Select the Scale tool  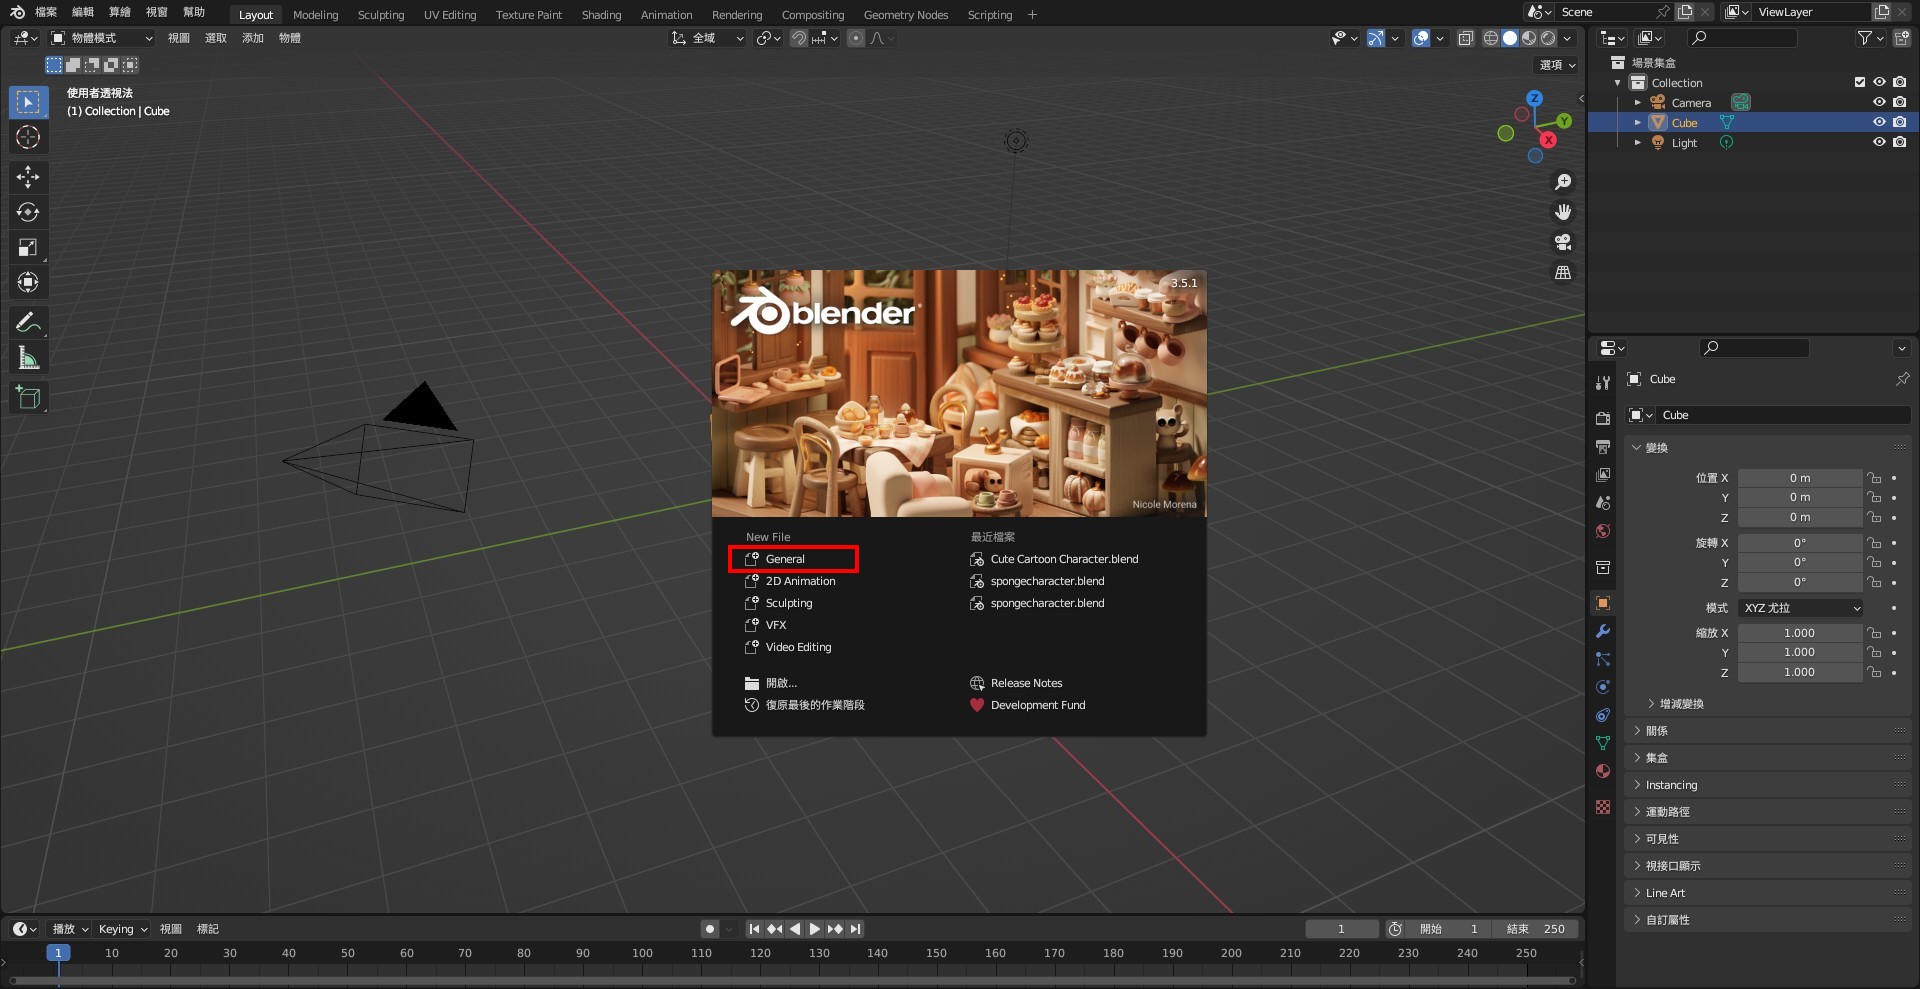(x=28, y=247)
